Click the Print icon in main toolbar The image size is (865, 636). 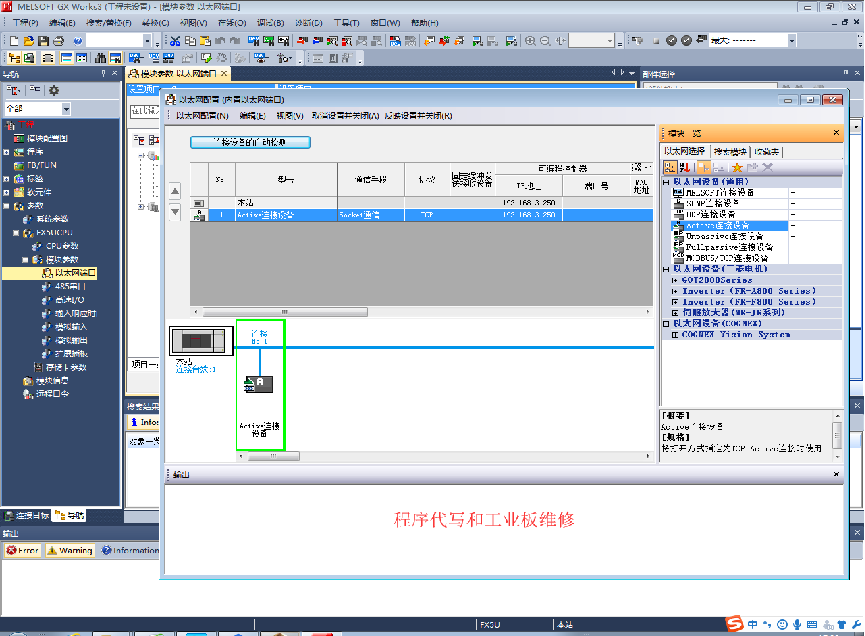tap(58, 40)
